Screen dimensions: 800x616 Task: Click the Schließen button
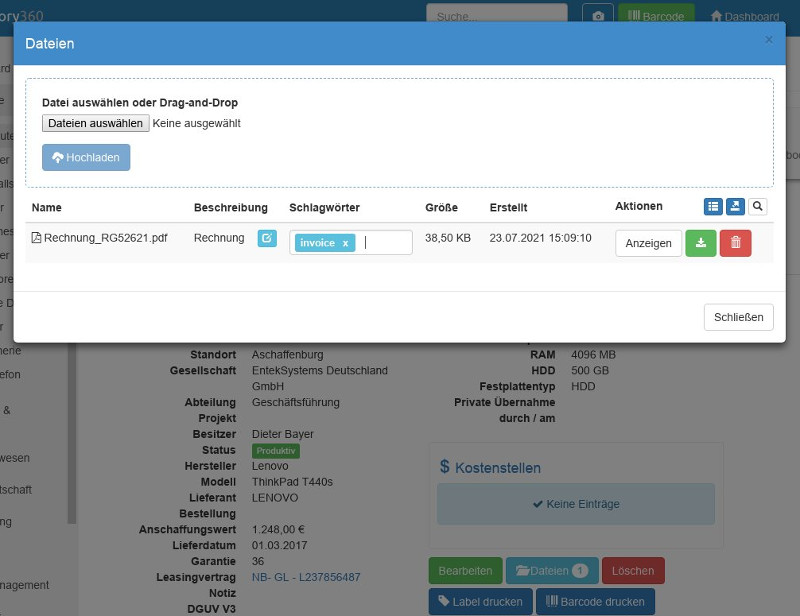click(x=738, y=317)
